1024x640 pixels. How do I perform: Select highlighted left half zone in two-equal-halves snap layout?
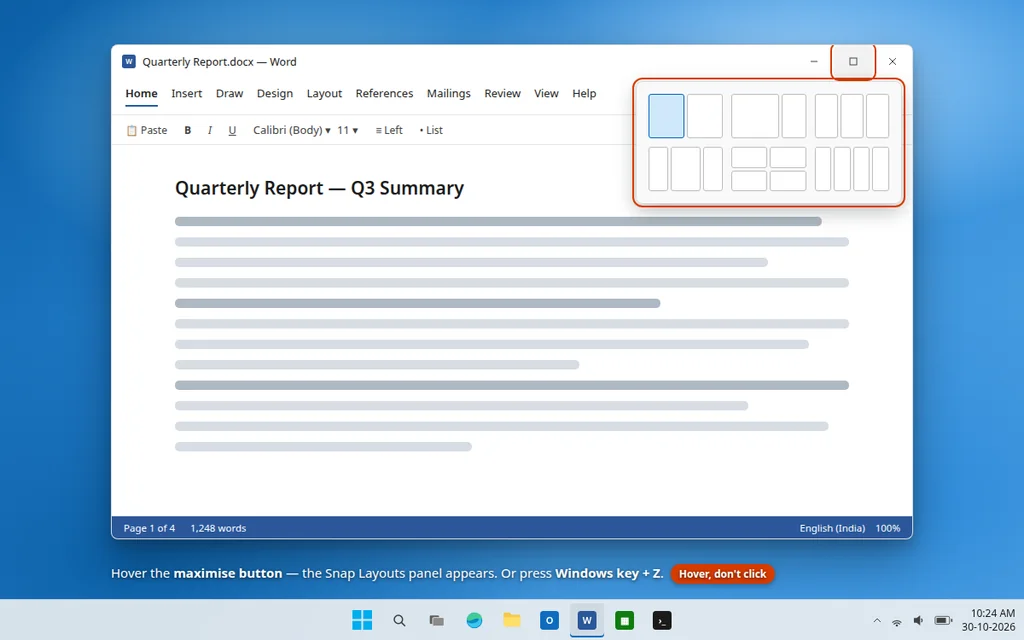pos(666,116)
